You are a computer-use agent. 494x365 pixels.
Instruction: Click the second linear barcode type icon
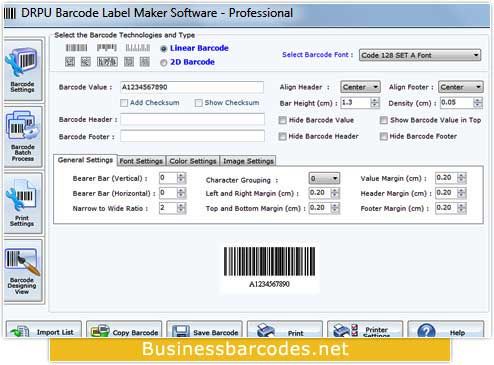coord(107,48)
